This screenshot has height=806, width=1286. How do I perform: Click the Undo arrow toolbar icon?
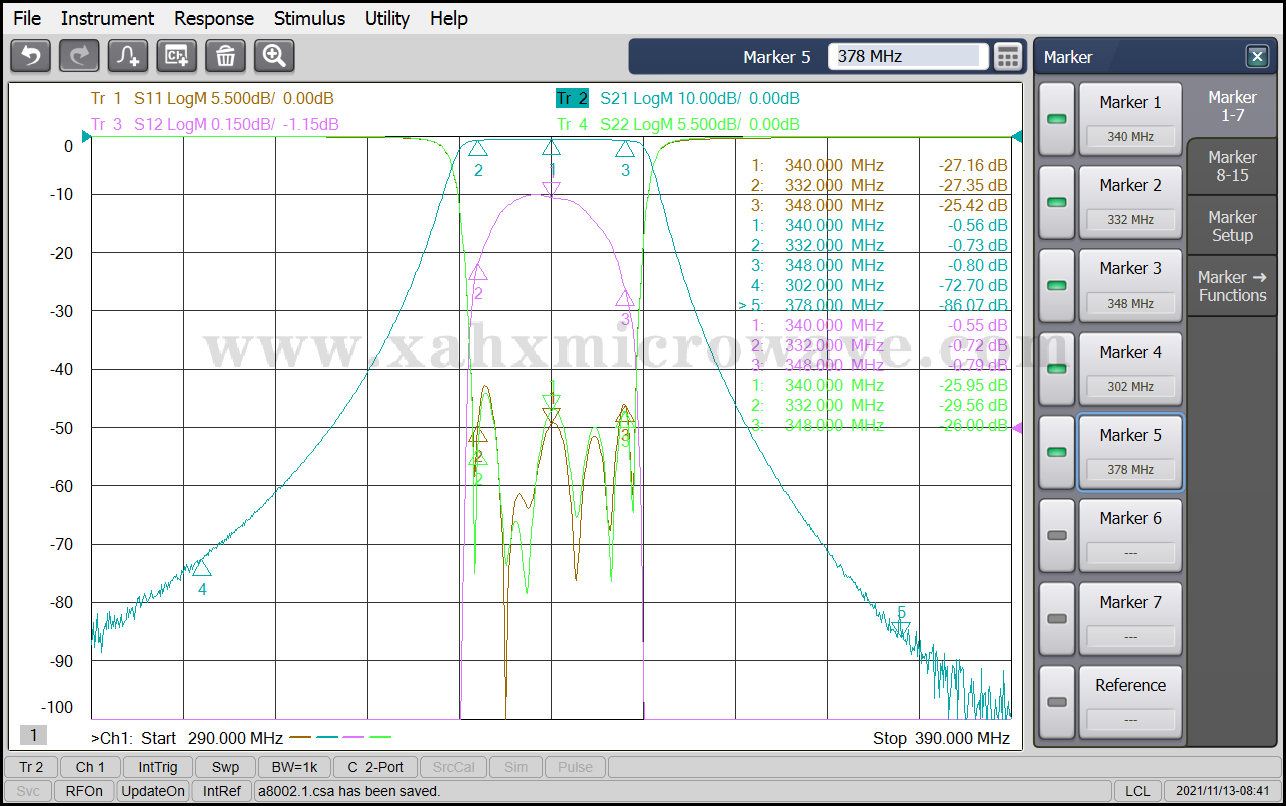pos(30,56)
